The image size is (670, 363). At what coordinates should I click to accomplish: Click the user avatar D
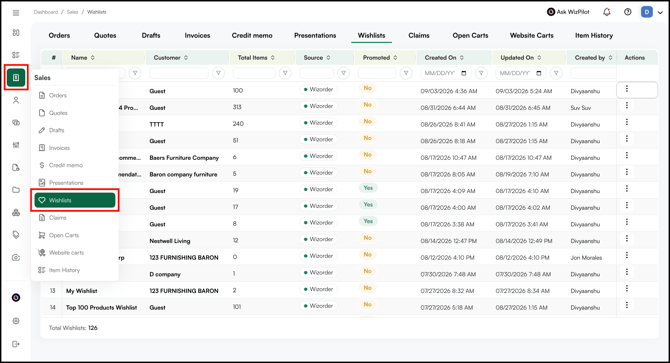(647, 12)
